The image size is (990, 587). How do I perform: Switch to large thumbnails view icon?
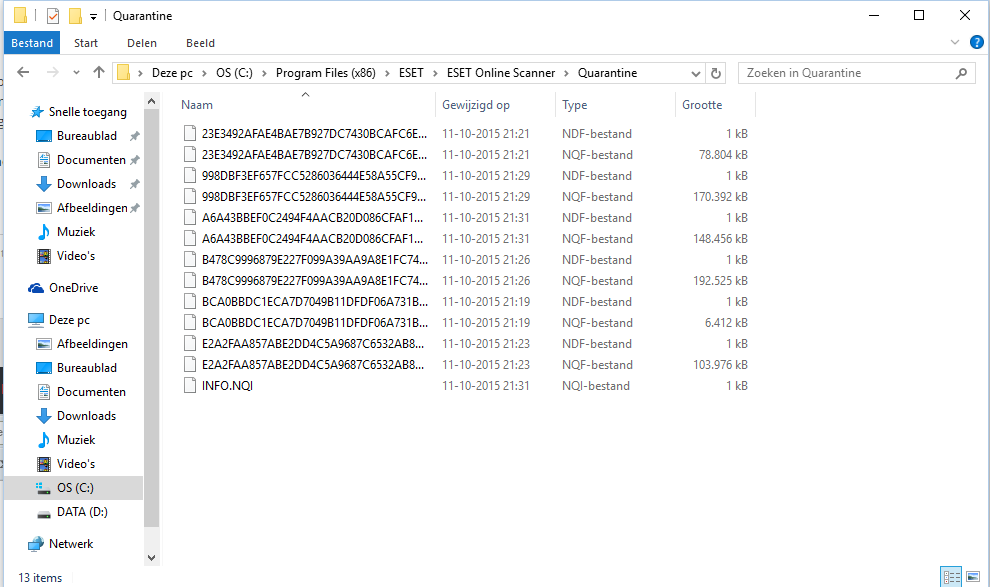973,576
